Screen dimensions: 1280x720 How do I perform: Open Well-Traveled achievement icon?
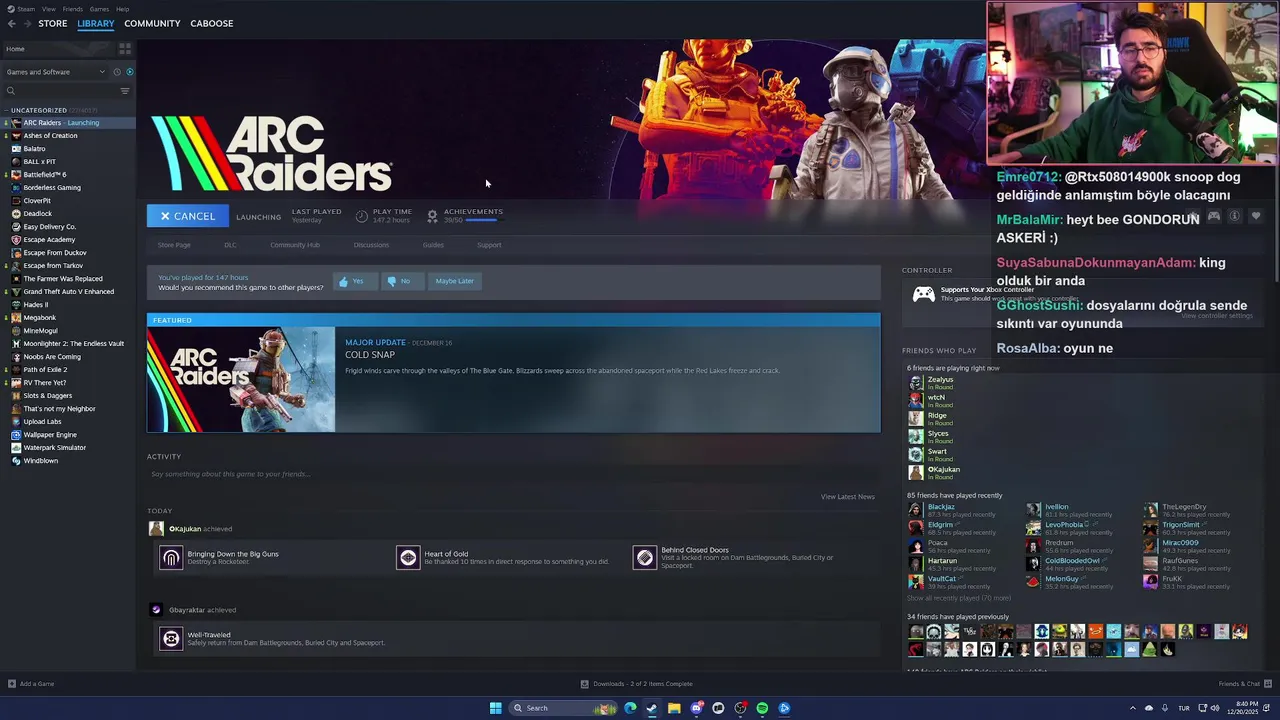pyautogui.click(x=171, y=639)
